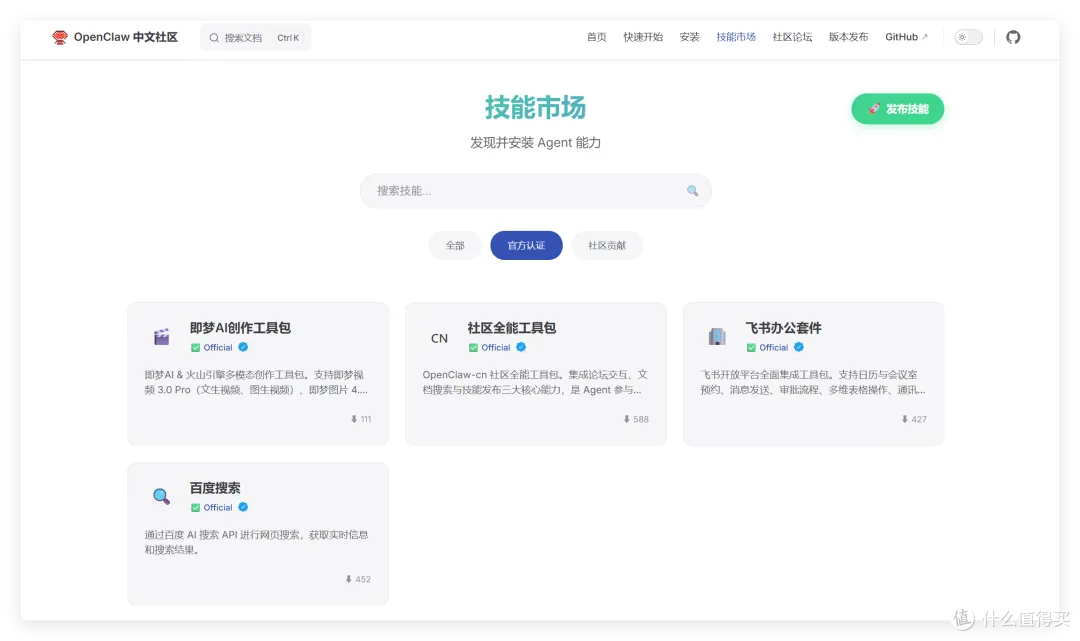Go to 首页 in the top navigation
This screenshot has height=641, width=1080.
click(x=596, y=37)
